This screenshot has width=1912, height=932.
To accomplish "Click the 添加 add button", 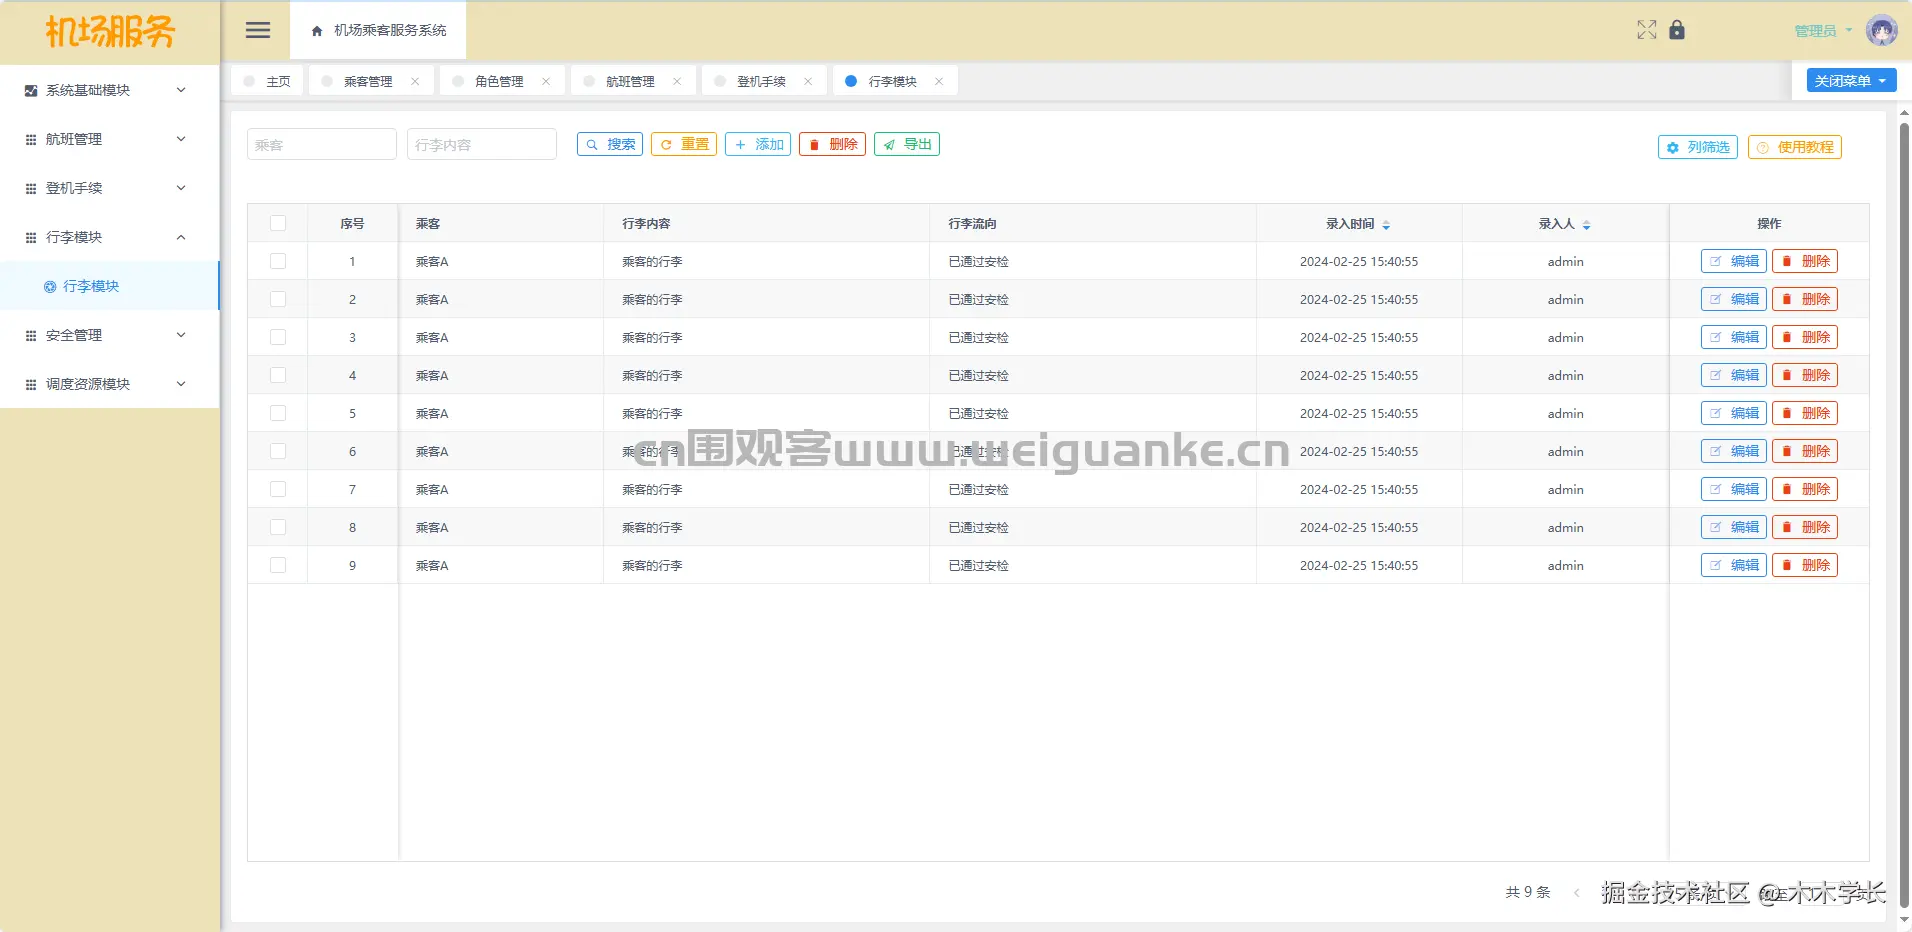I will click(758, 145).
